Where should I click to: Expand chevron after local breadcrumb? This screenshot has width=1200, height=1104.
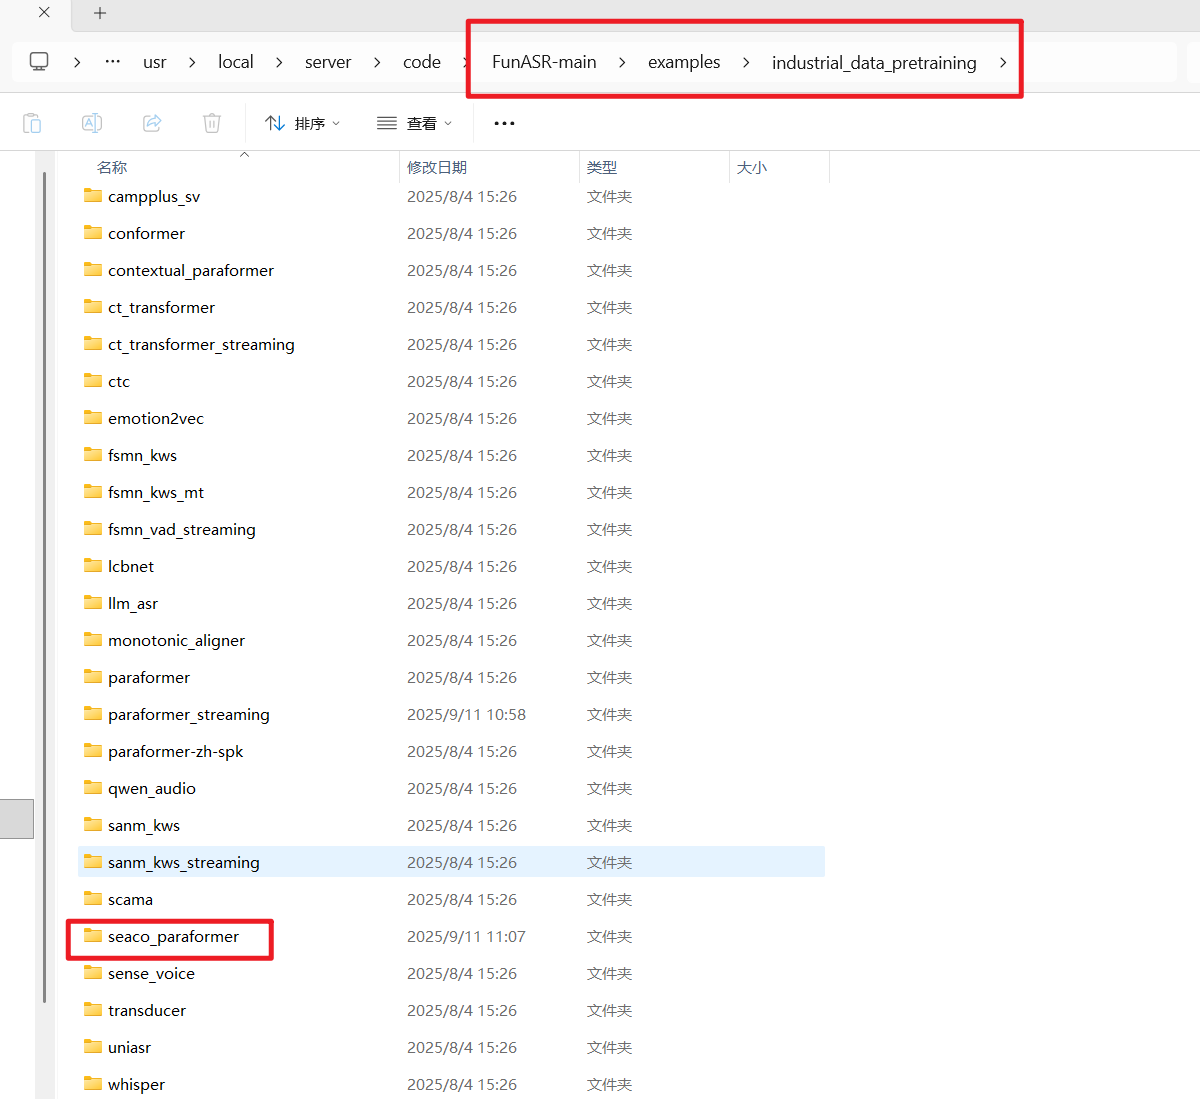pyautogui.click(x=279, y=62)
